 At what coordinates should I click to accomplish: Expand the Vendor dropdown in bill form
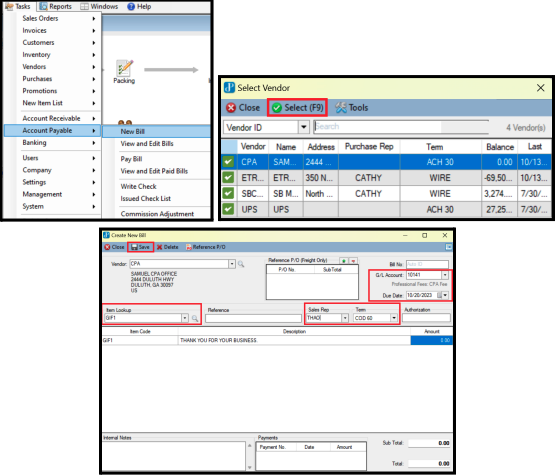click(x=232, y=264)
